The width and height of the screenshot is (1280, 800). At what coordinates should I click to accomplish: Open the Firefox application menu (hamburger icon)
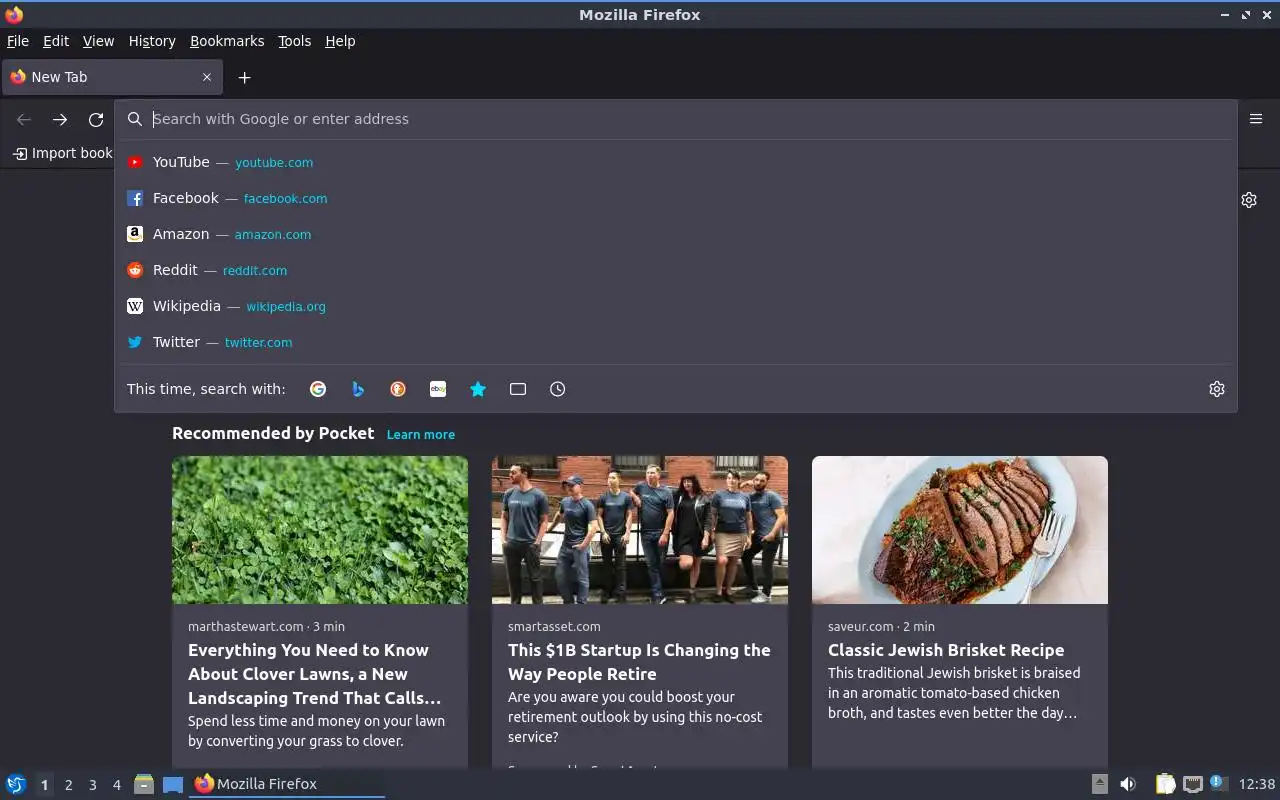(x=1256, y=119)
